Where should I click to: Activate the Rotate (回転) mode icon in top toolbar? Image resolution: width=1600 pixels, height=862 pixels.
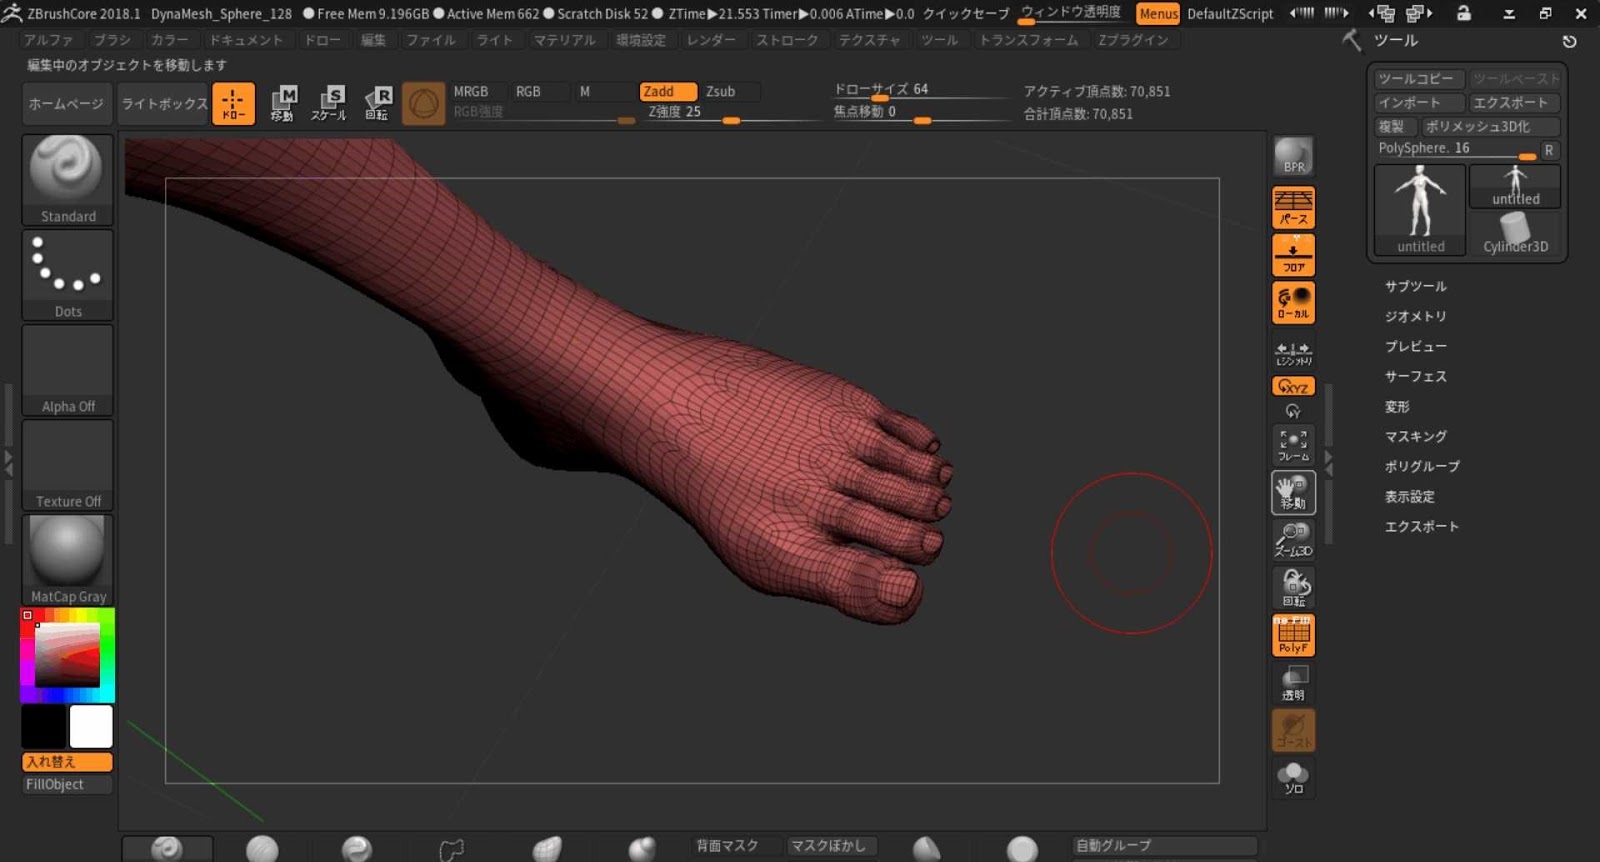pos(377,104)
